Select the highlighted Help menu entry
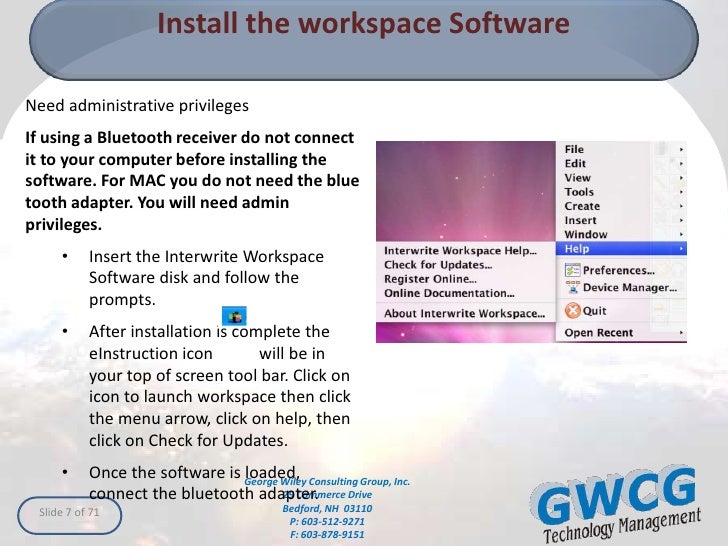The height and width of the screenshot is (546, 728). click(x=621, y=249)
